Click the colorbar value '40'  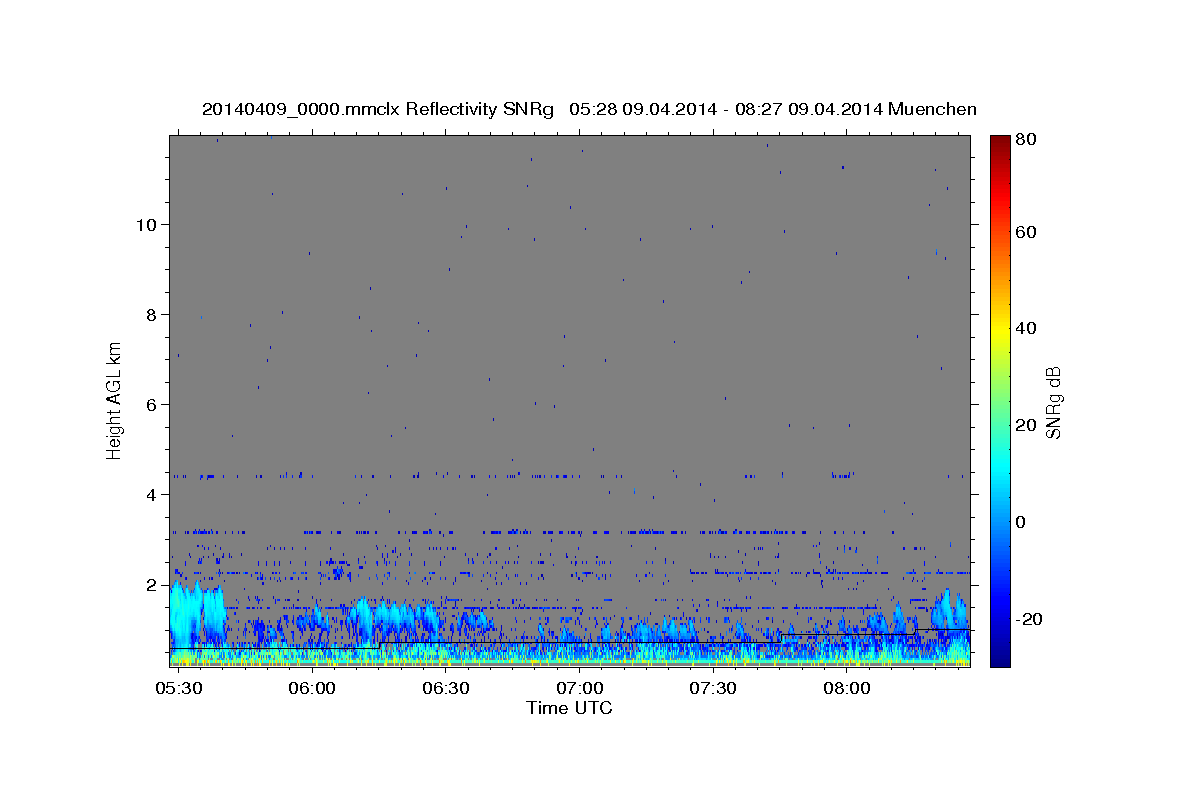(1025, 328)
